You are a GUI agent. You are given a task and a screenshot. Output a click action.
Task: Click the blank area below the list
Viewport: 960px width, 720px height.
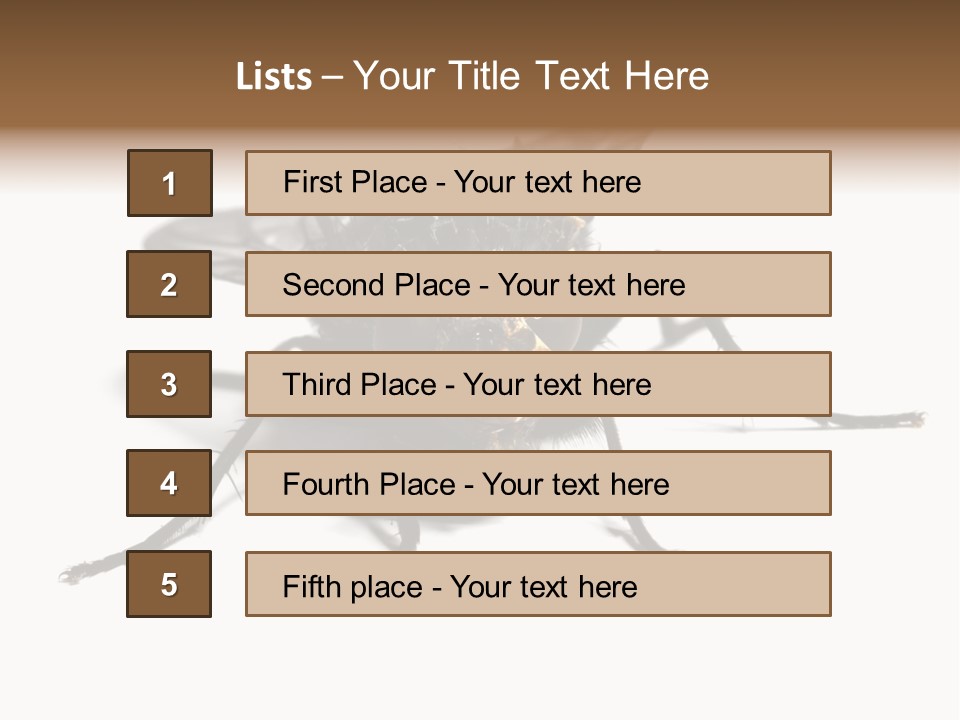click(480, 665)
